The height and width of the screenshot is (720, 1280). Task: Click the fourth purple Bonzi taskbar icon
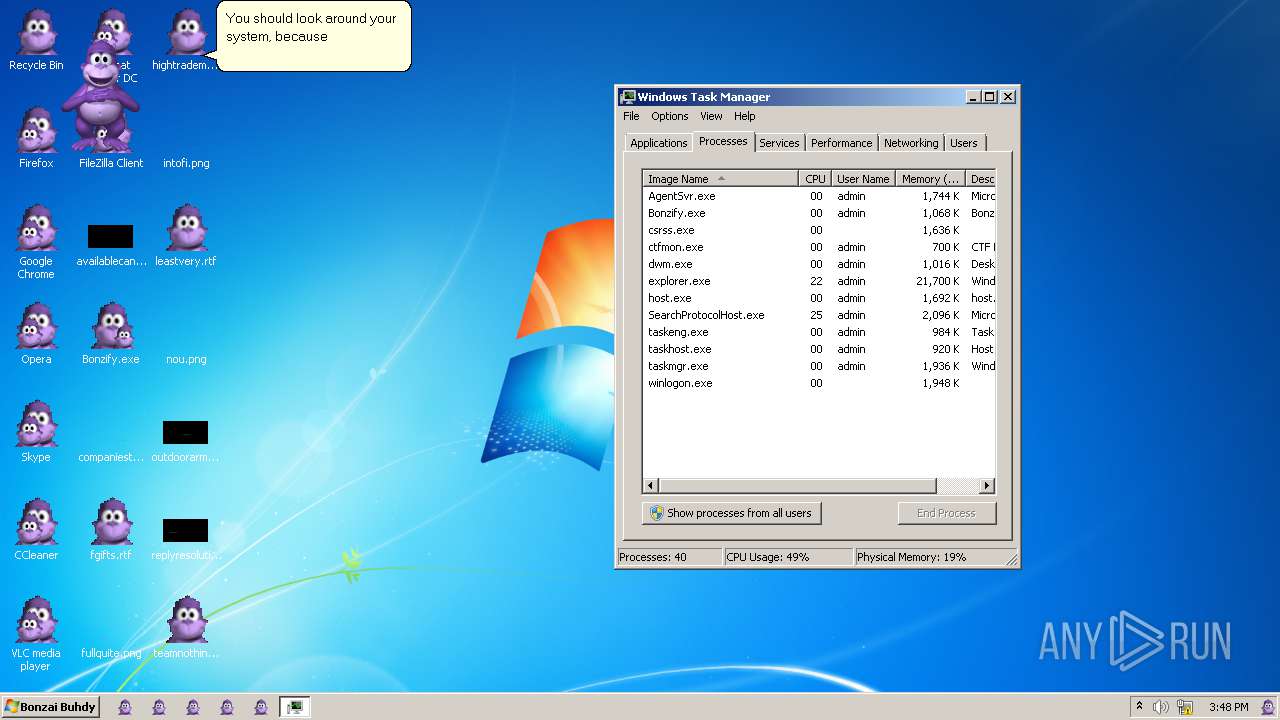coord(227,707)
